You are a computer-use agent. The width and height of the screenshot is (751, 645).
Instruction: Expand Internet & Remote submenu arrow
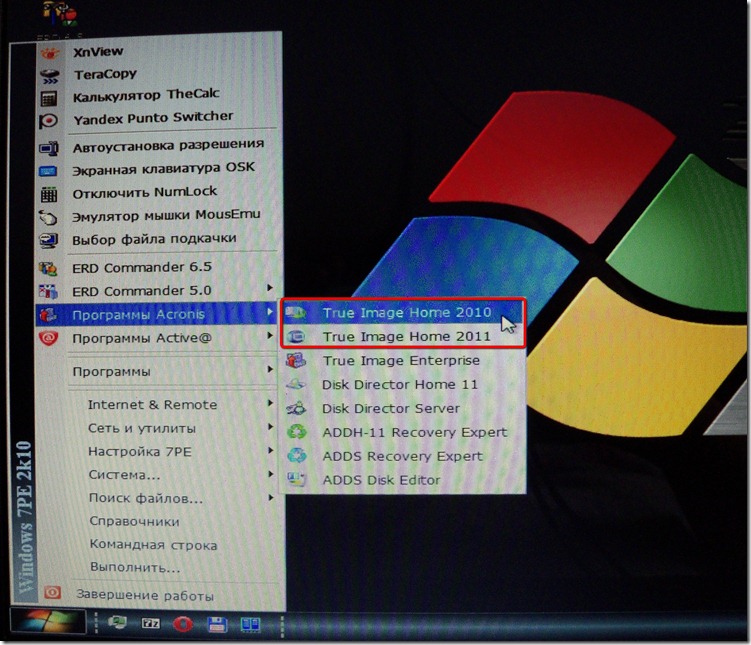coord(271,403)
